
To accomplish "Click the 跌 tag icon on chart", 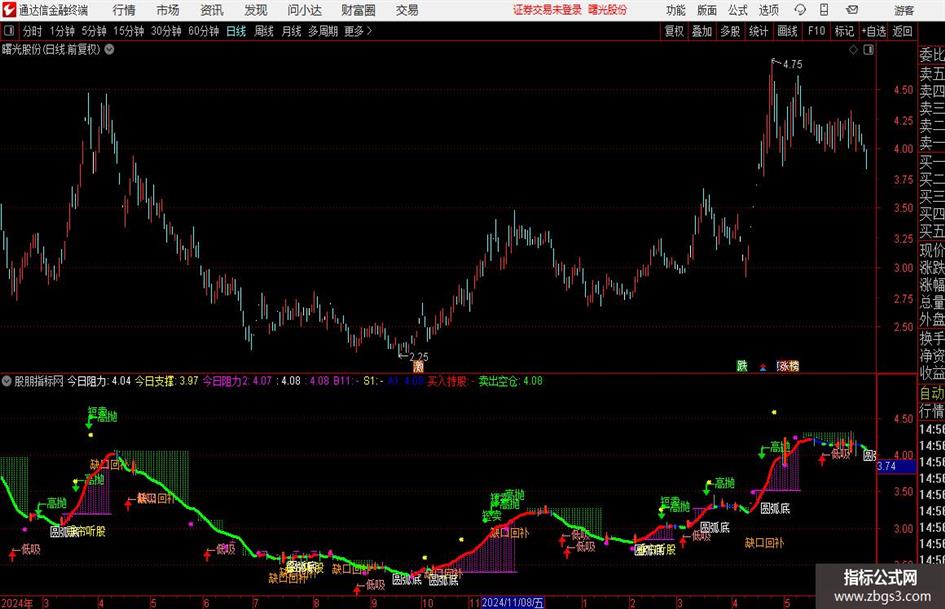I will click(742, 366).
